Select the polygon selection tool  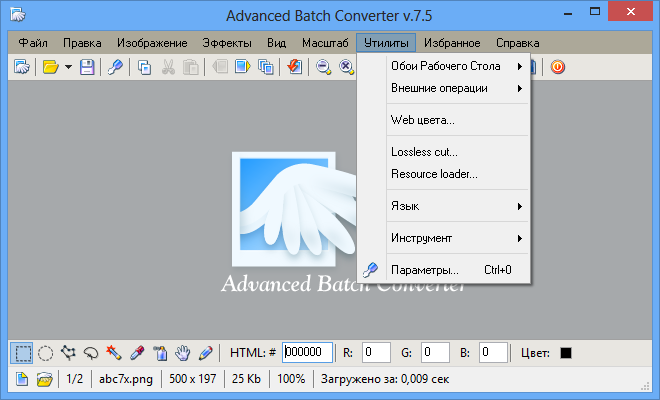(x=68, y=353)
